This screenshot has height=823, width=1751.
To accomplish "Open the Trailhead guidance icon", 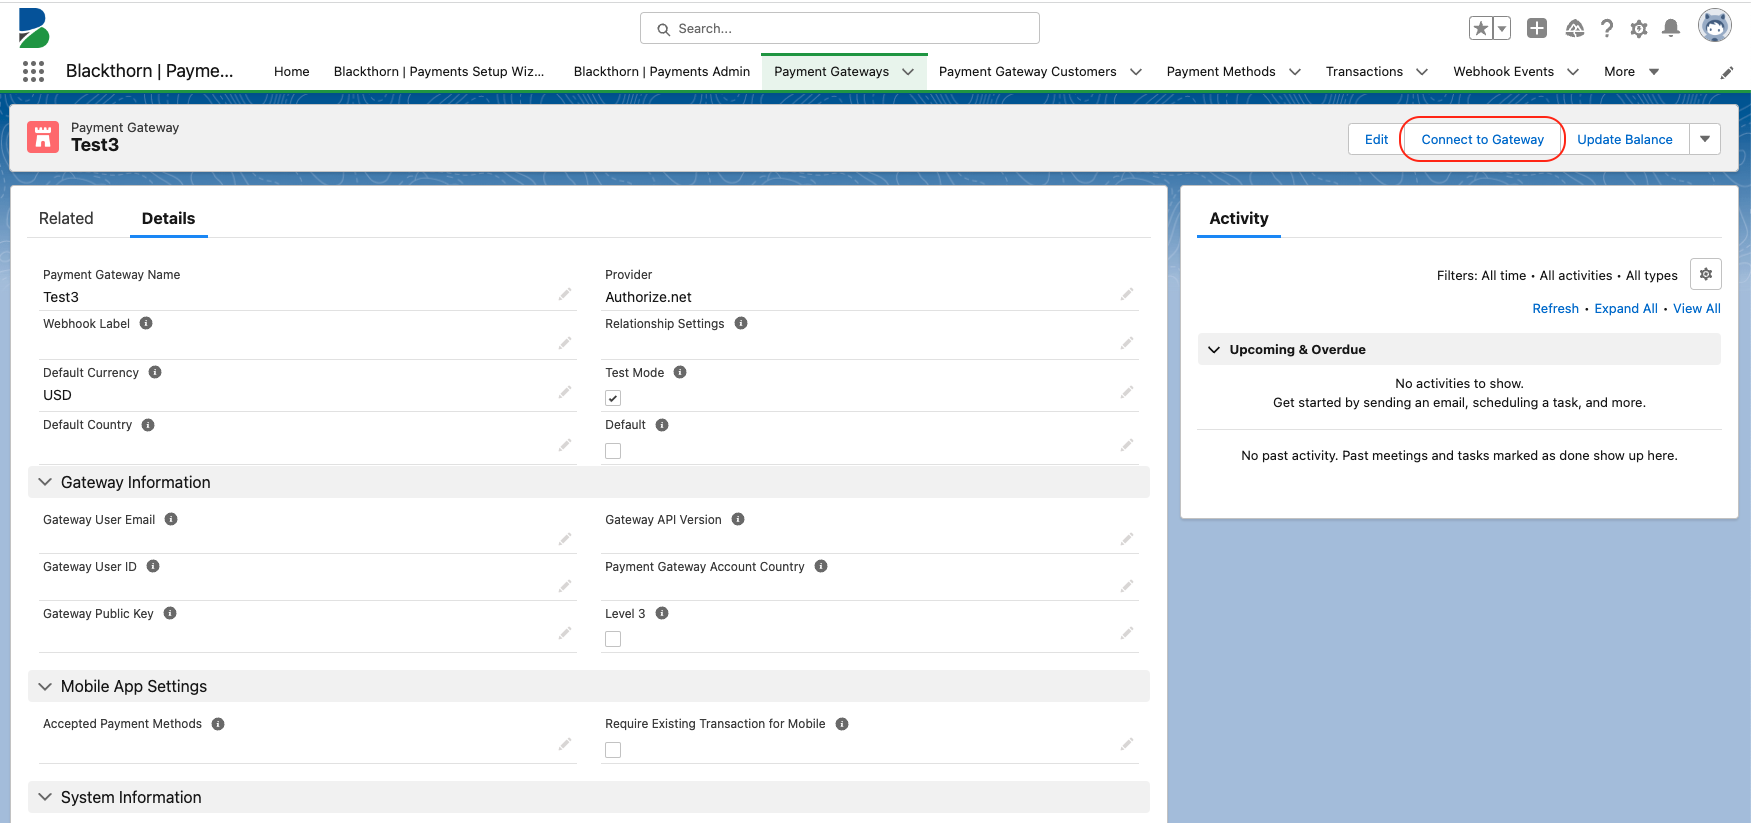I will coord(1575,28).
